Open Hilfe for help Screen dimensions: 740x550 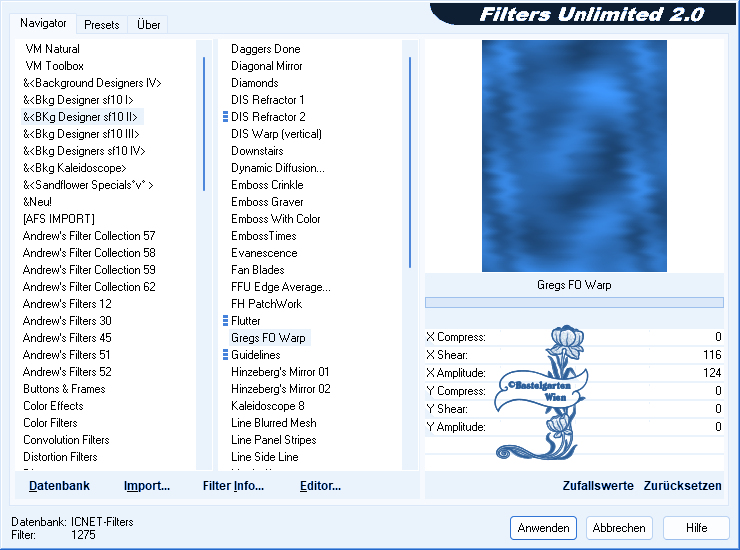click(x=697, y=528)
